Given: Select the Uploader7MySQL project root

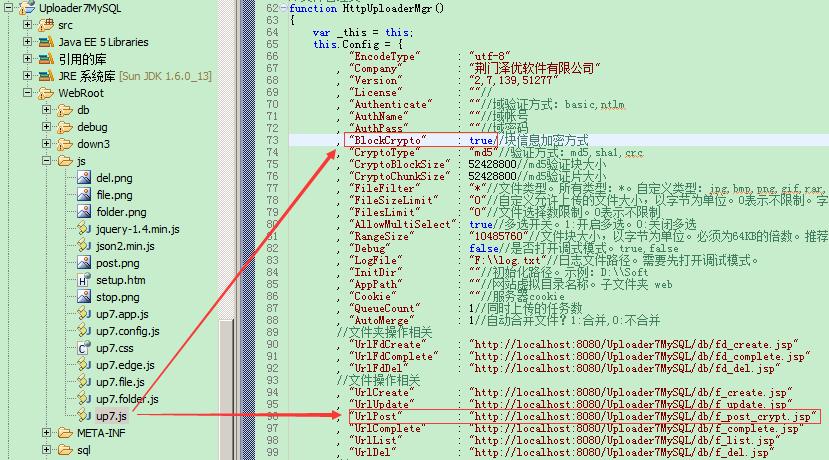Looking at the screenshot, I should pyautogui.click(x=80, y=8).
